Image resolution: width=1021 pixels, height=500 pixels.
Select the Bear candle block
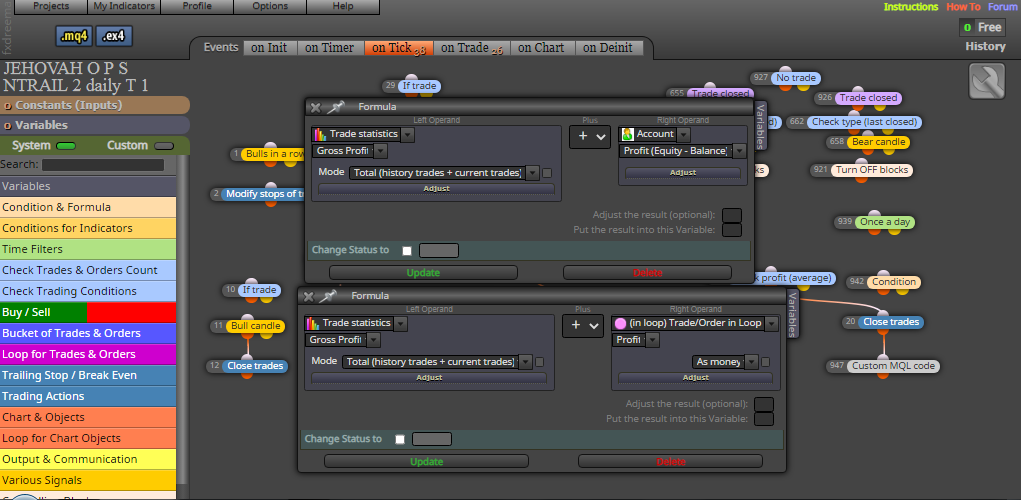tap(877, 142)
